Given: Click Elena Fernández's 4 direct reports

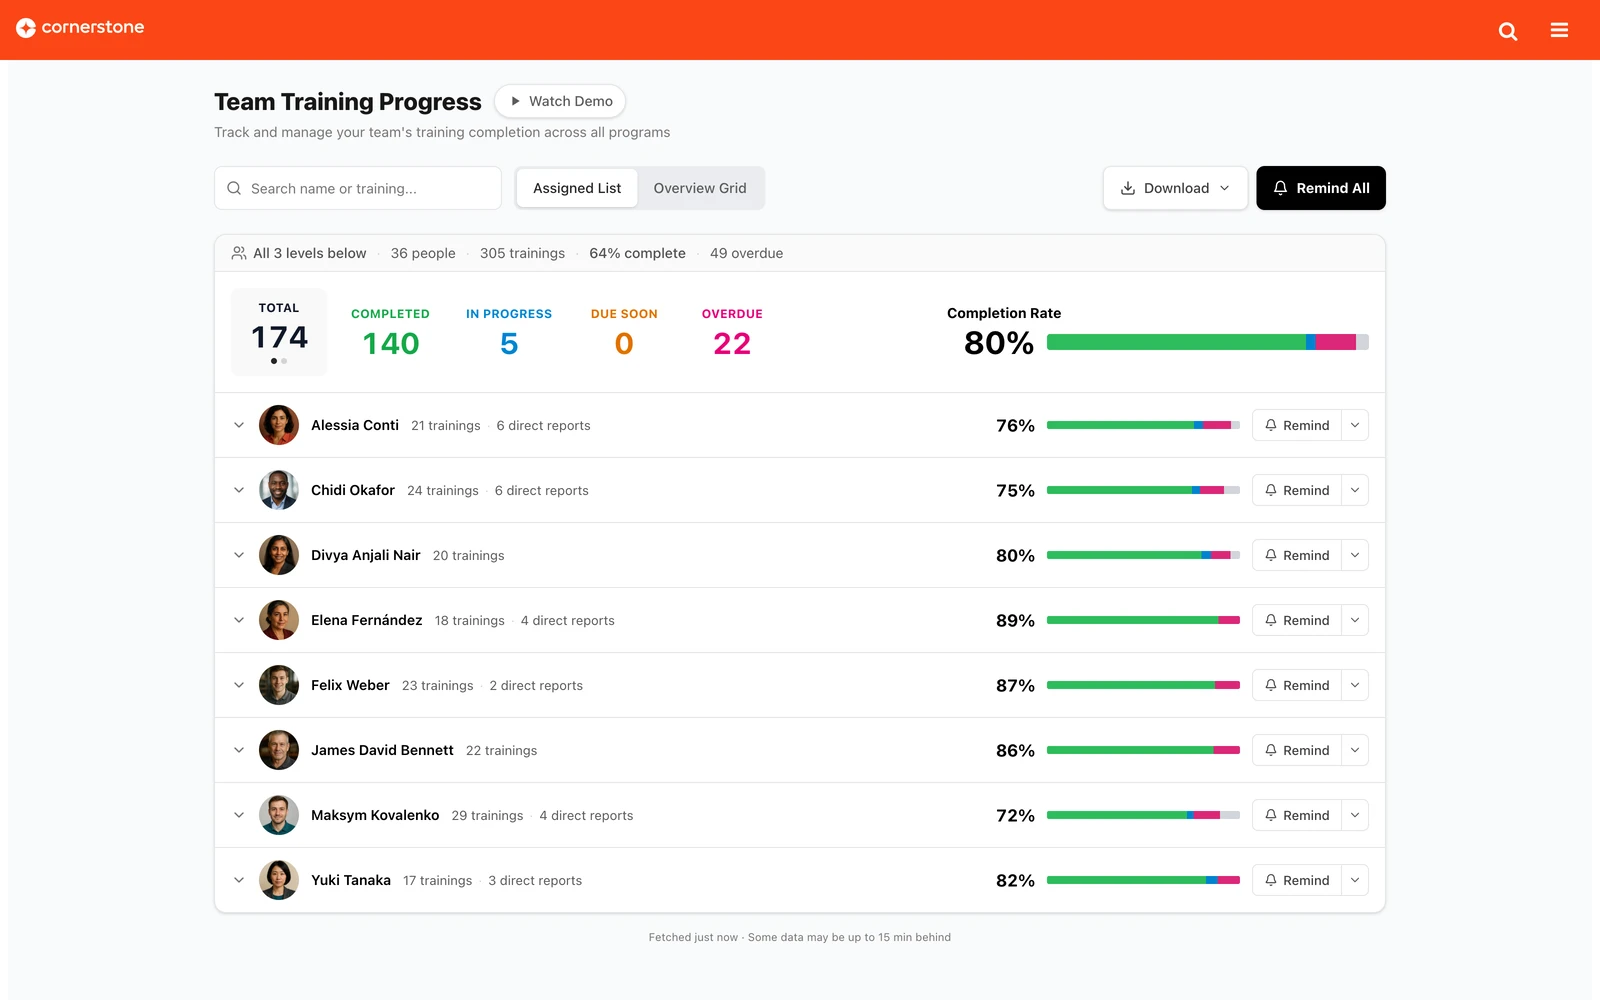Looking at the screenshot, I should [568, 620].
